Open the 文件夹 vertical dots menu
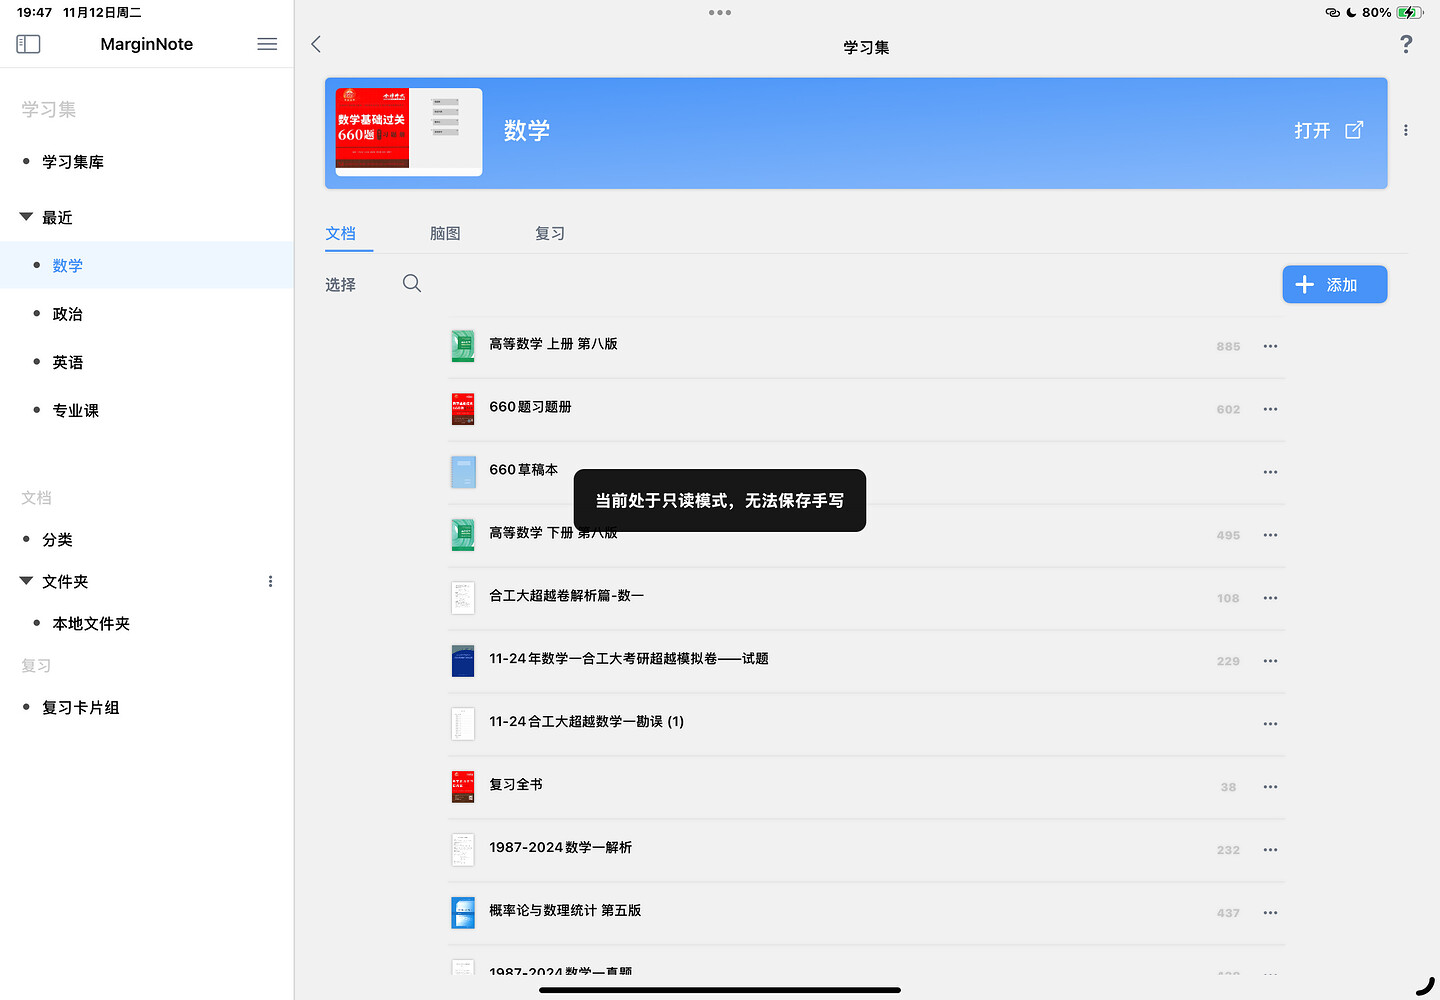Image resolution: width=1440 pixels, height=1000 pixels. 270,581
